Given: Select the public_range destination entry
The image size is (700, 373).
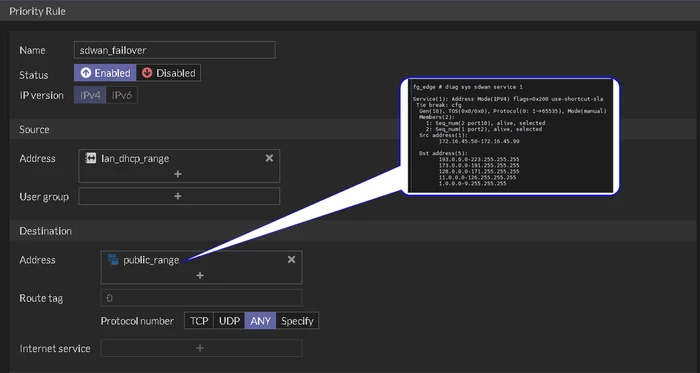Looking at the screenshot, I should click(151, 260).
